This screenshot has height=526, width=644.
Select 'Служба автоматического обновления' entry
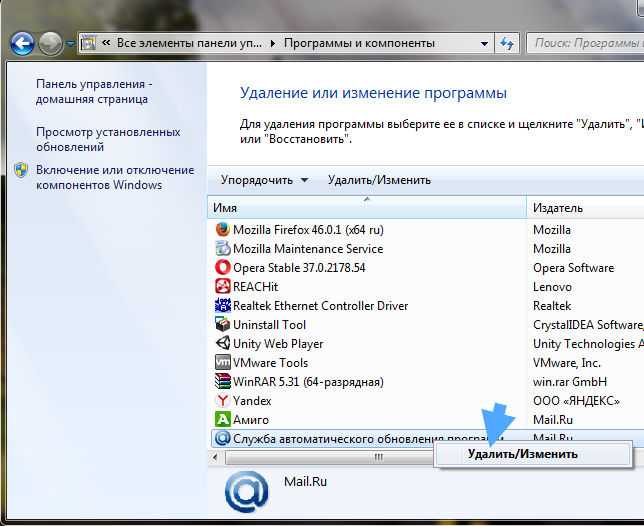click(368, 439)
